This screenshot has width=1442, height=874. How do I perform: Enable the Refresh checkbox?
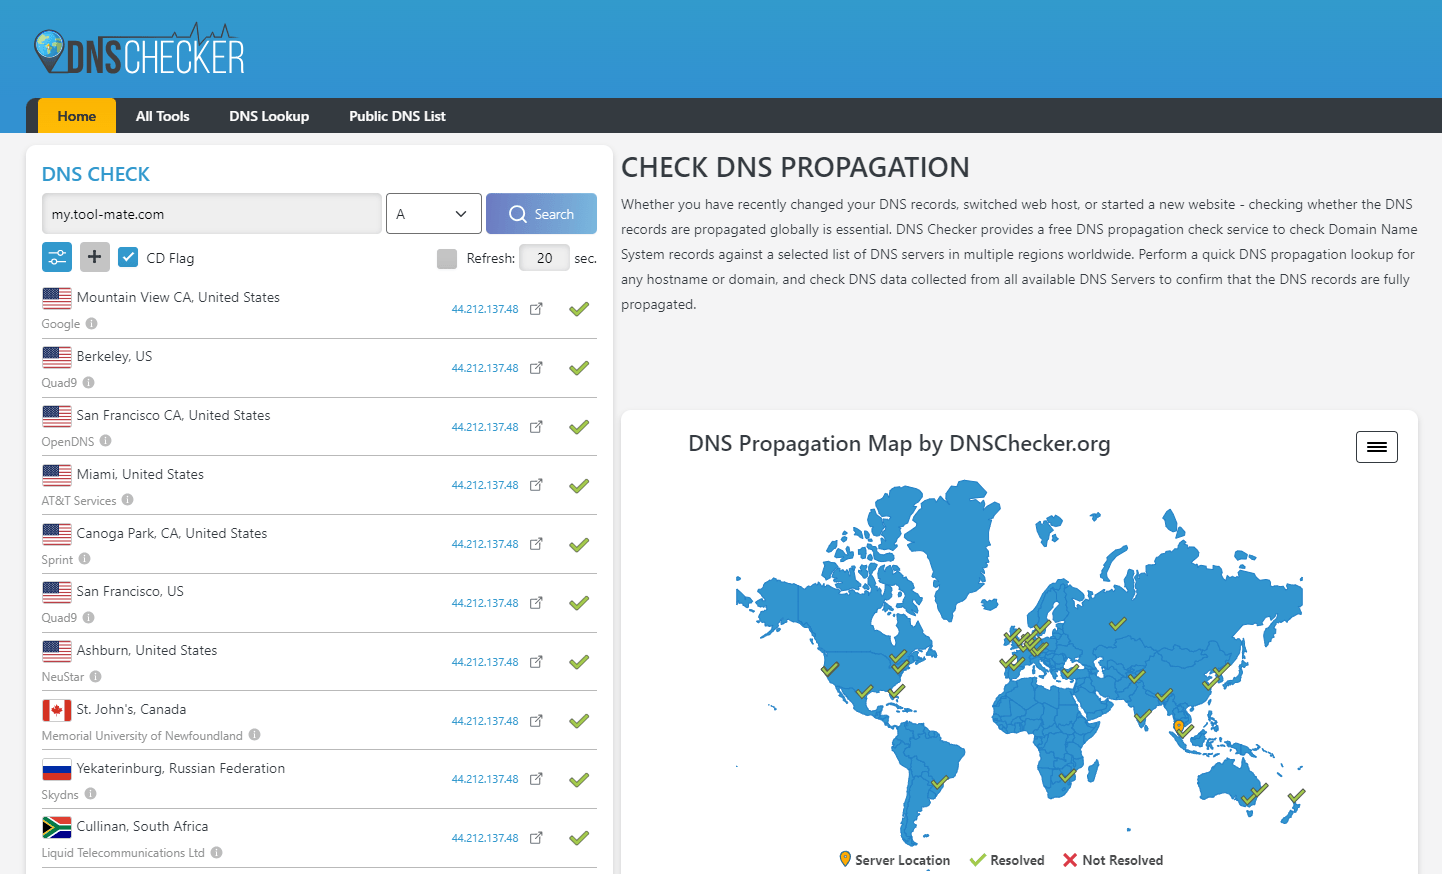click(447, 257)
